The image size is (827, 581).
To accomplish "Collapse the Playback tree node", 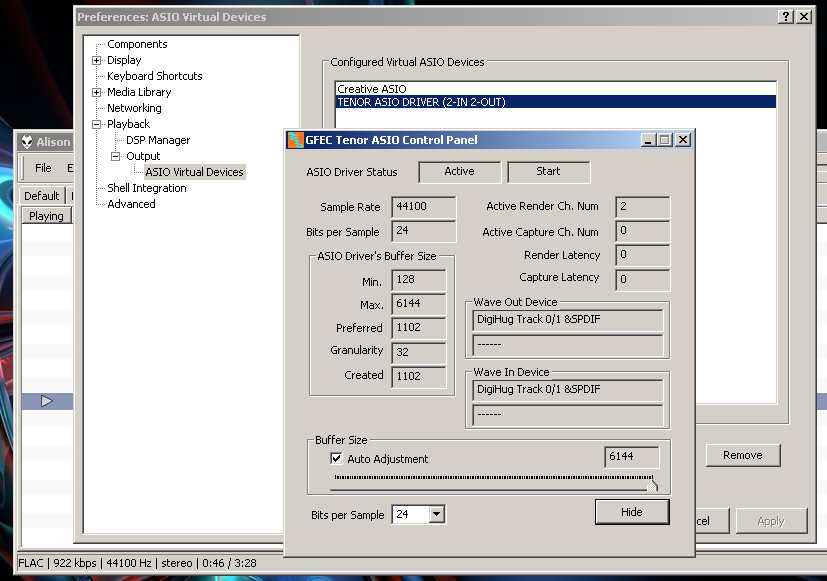I will [97, 125].
